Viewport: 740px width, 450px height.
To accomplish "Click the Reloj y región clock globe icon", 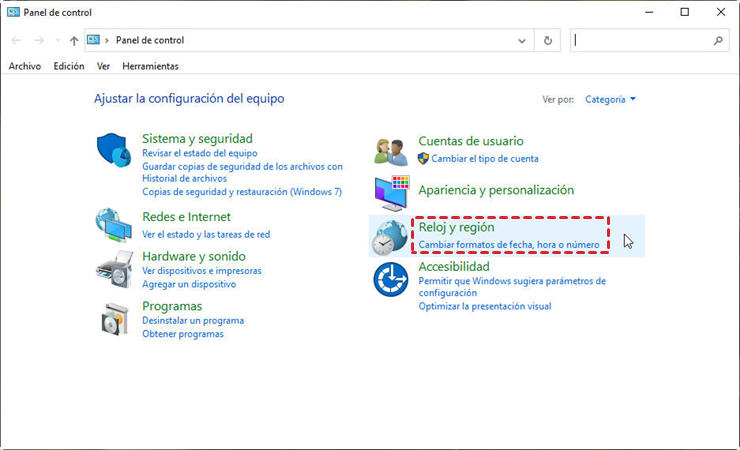I will (389, 237).
